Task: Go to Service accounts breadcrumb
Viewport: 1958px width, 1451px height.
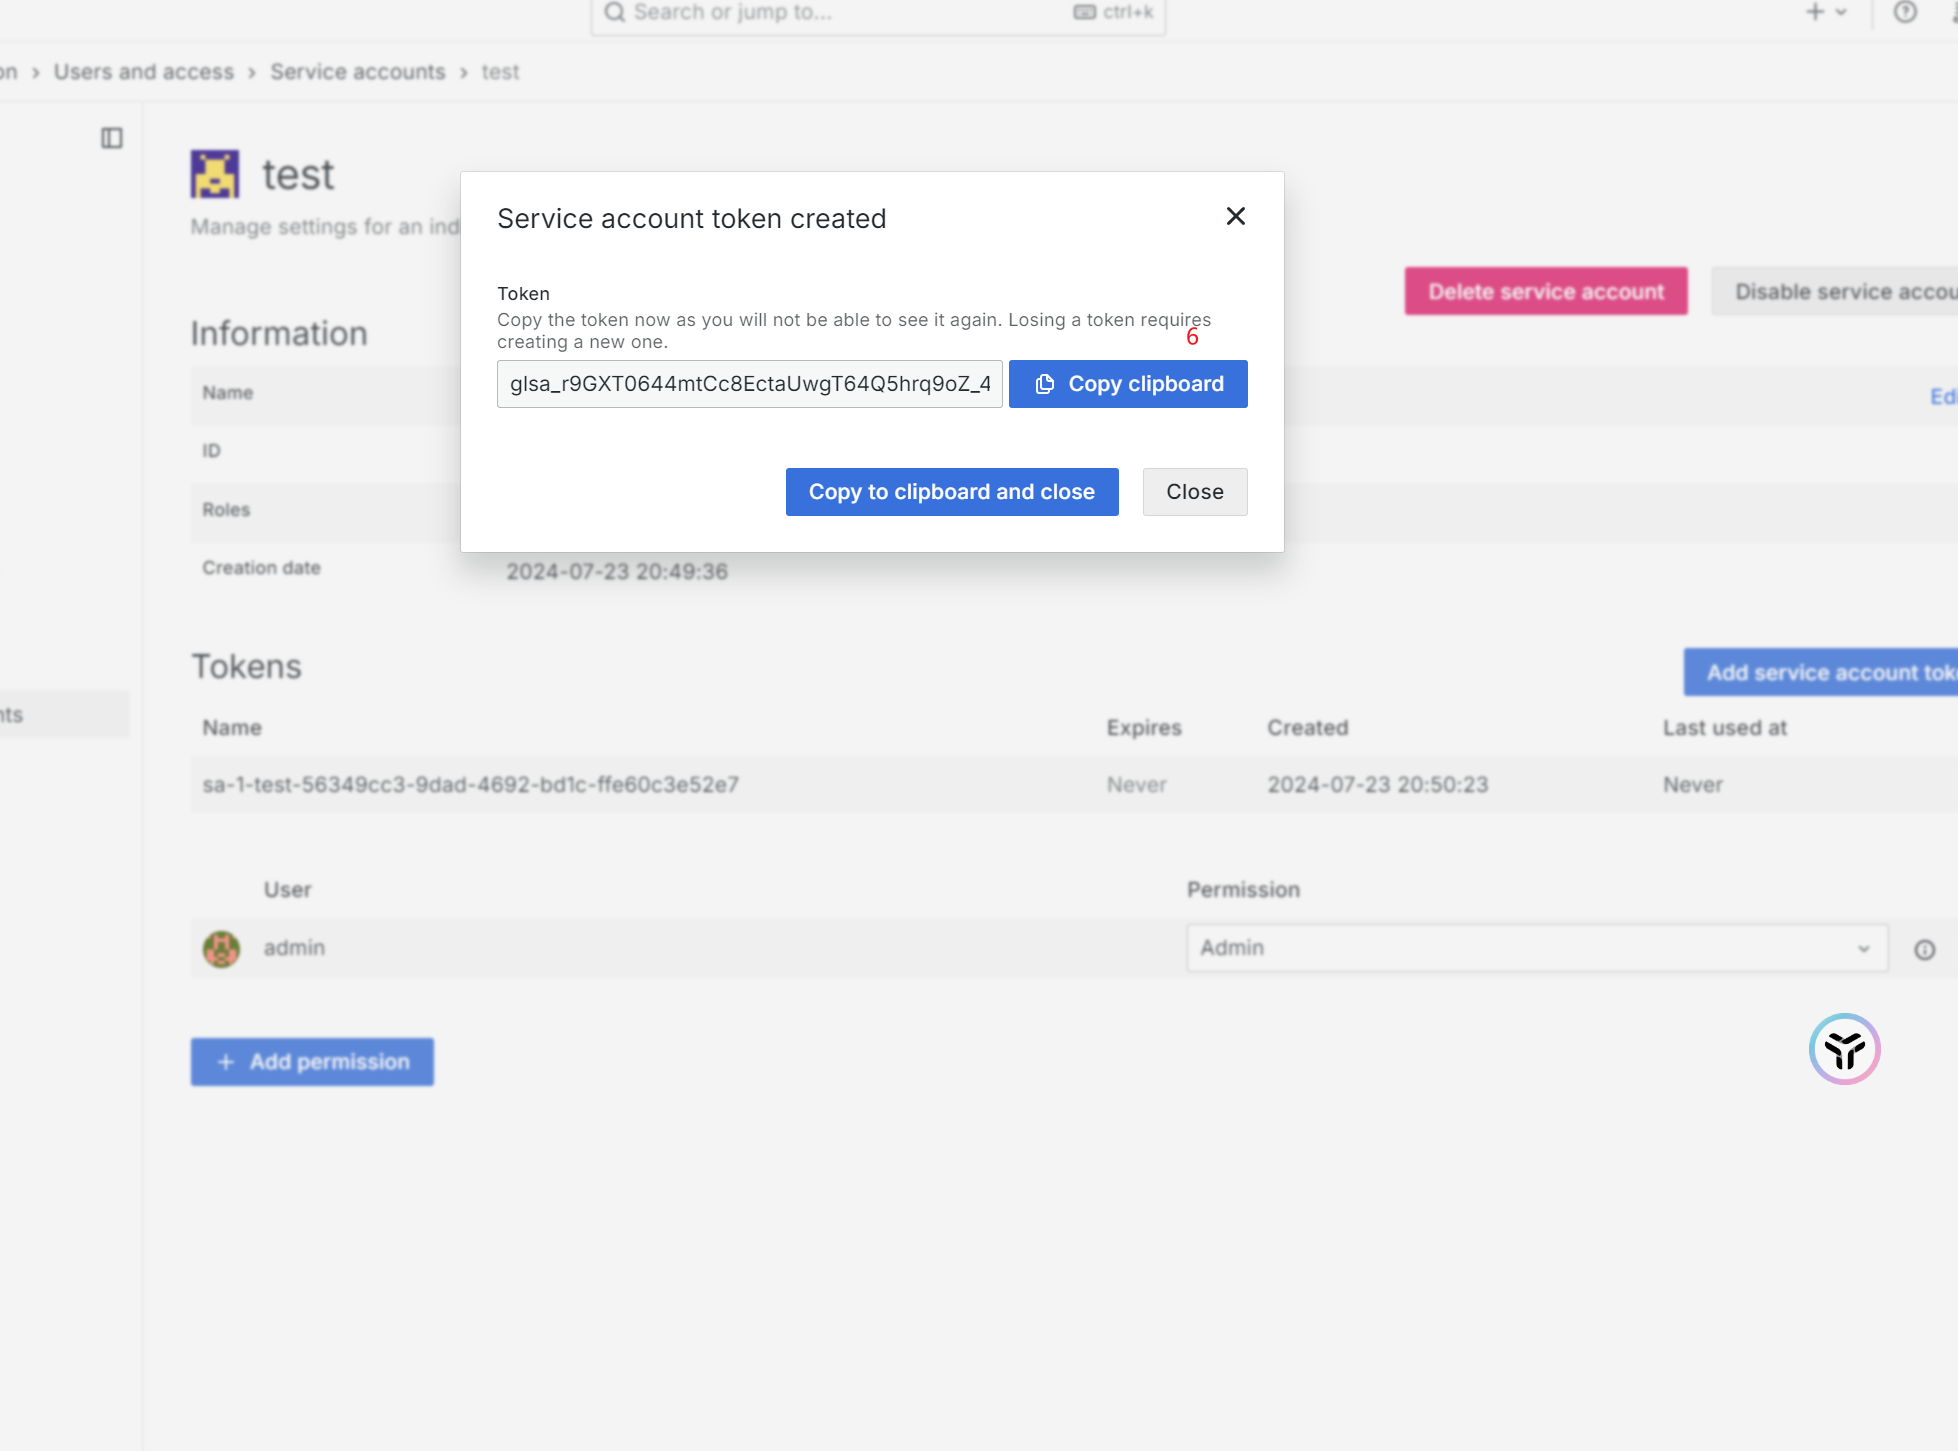Action: tap(357, 72)
